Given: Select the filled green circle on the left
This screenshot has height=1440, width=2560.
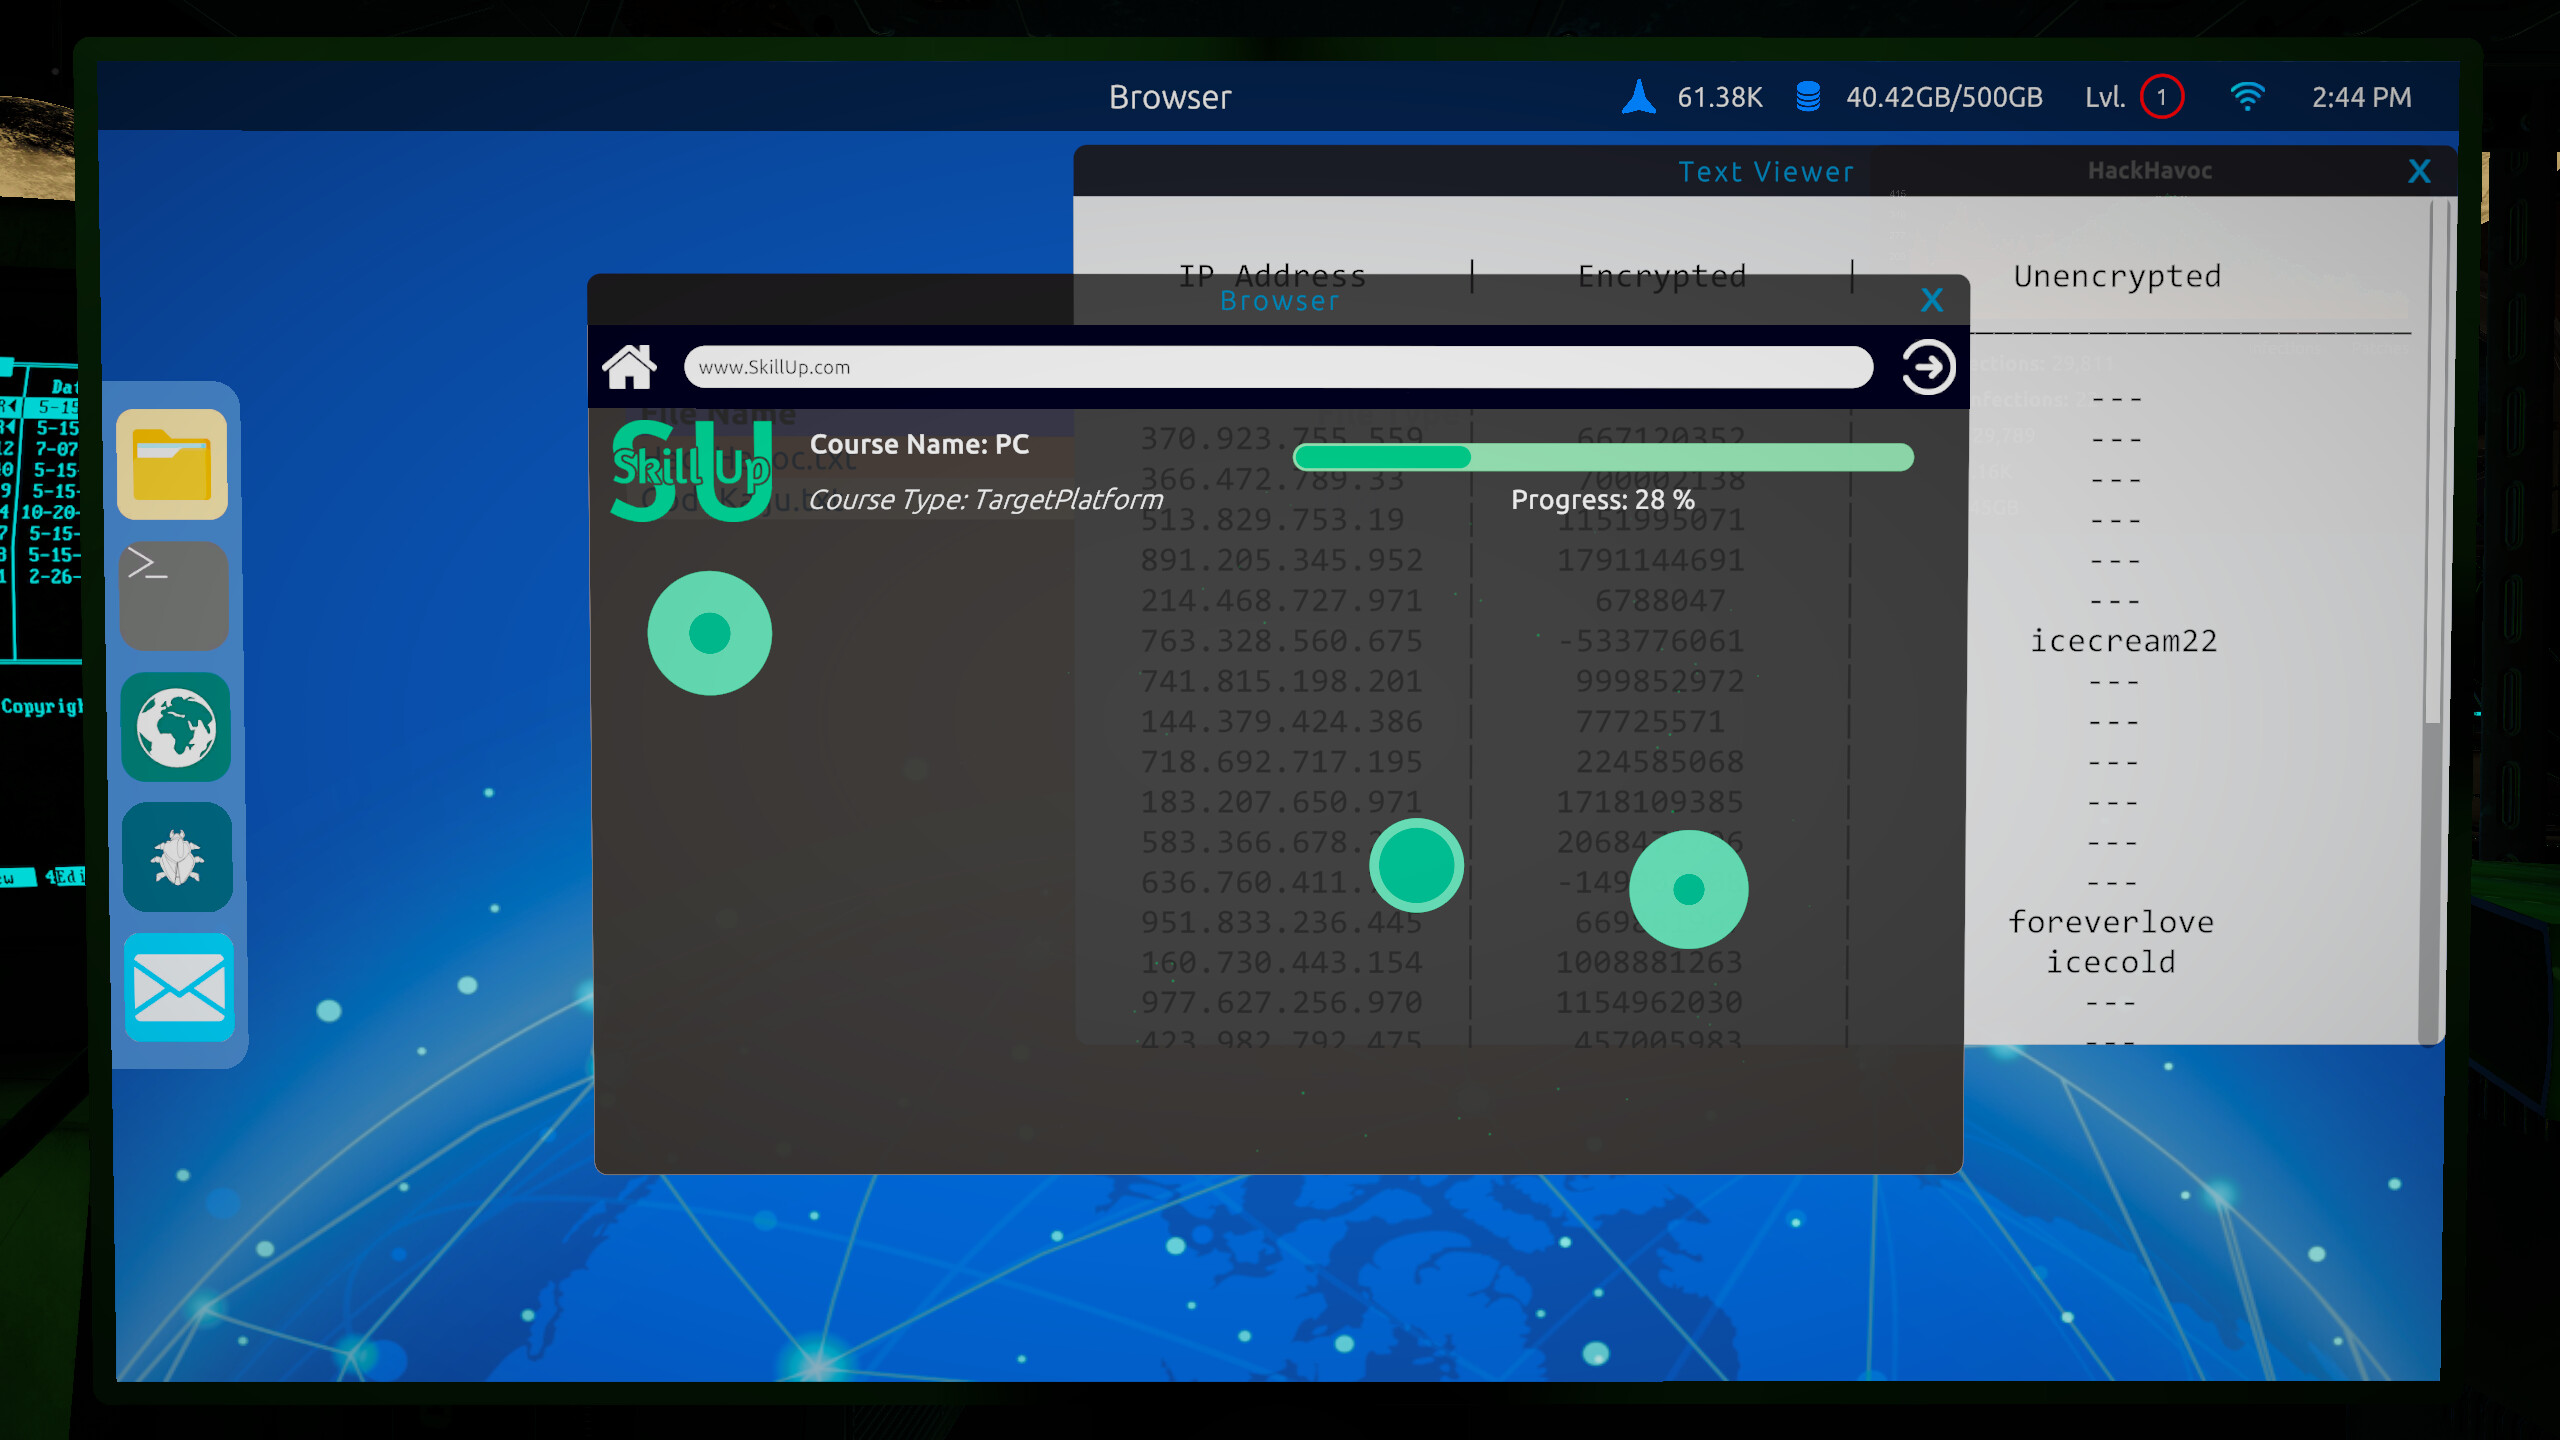Looking at the screenshot, I should pos(710,632).
